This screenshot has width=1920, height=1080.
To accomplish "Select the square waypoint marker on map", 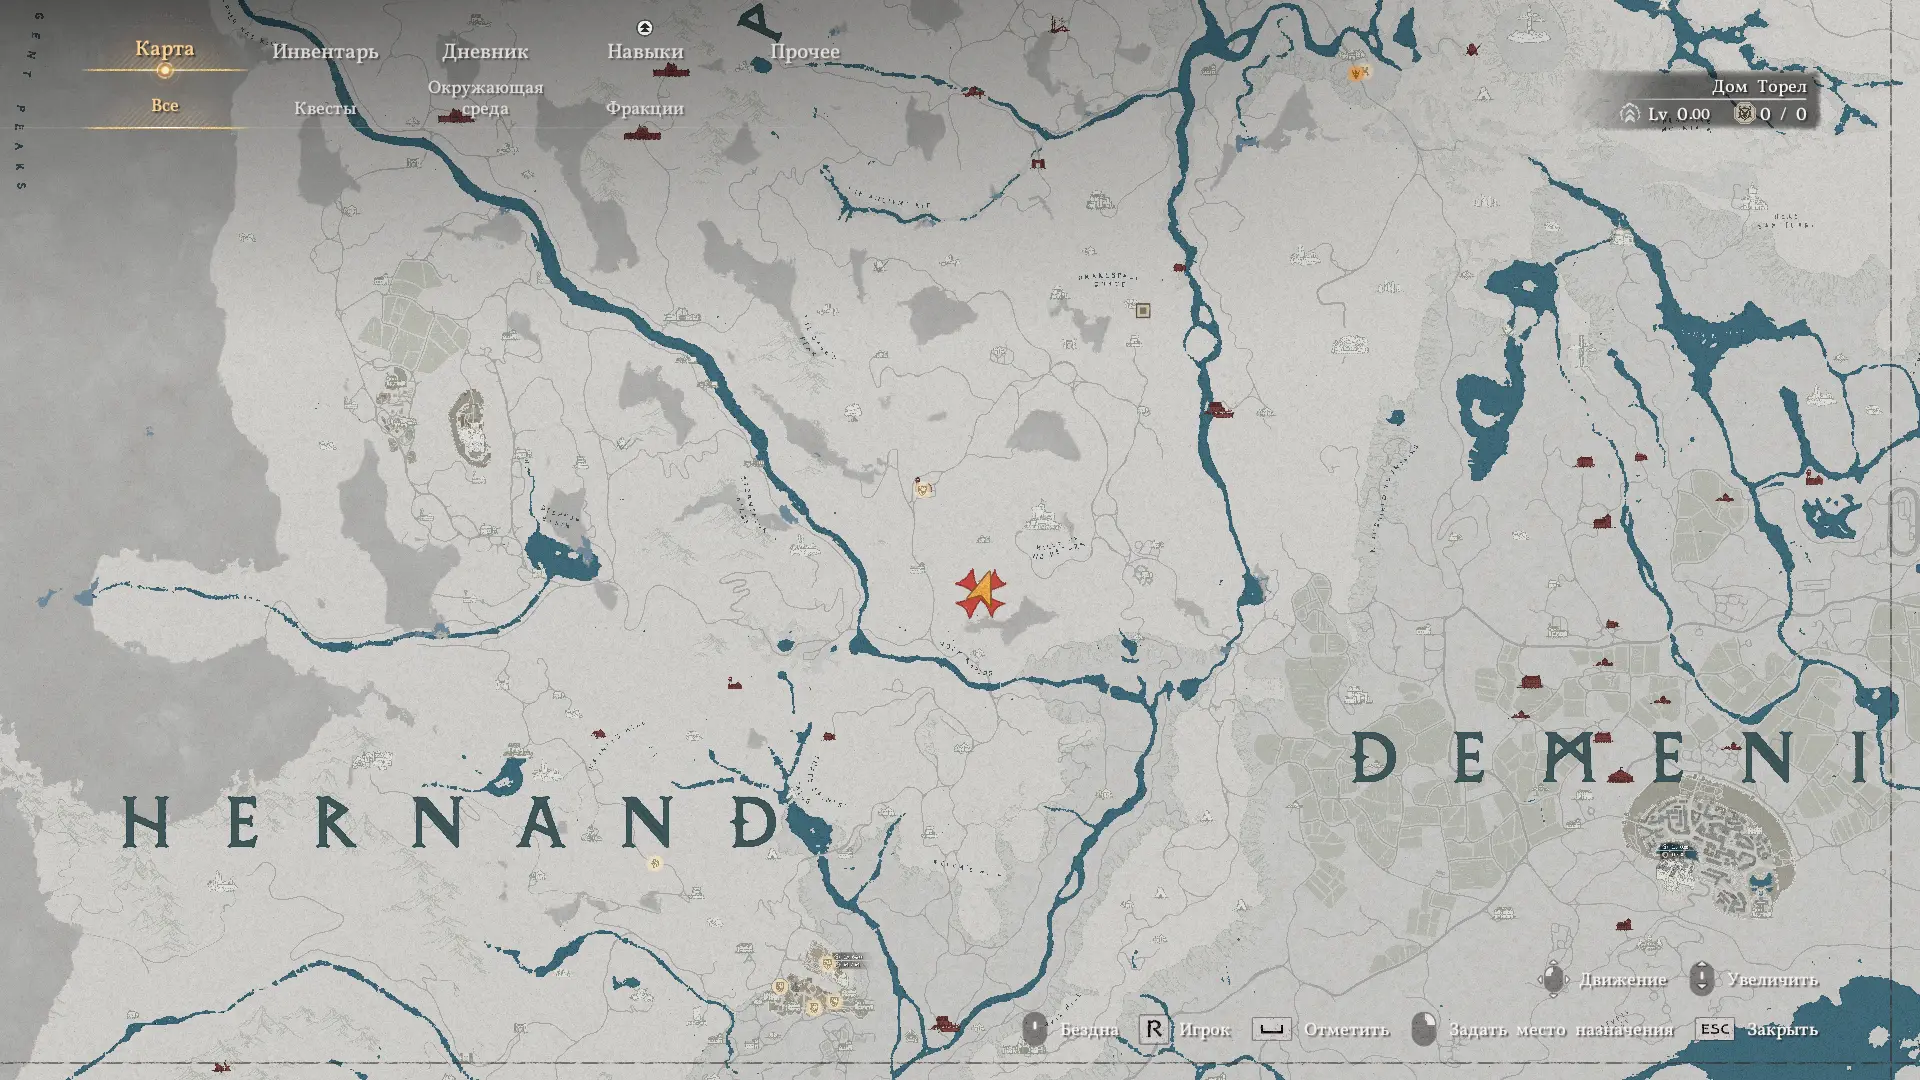I will pos(1143,311).
